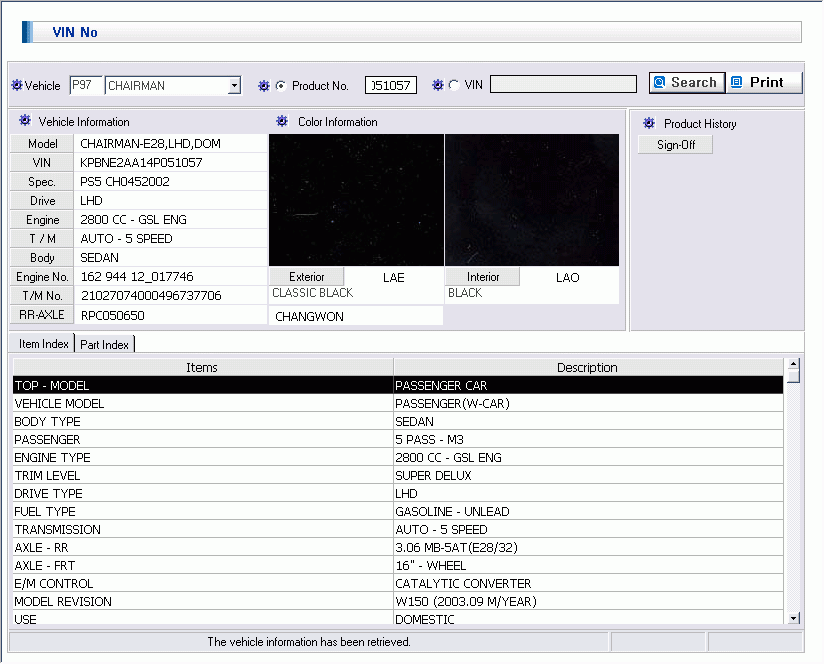Viewport: 824px width, 664px height.
Task: Click the LAE exterior color code
Action: [x=394, y=277]
